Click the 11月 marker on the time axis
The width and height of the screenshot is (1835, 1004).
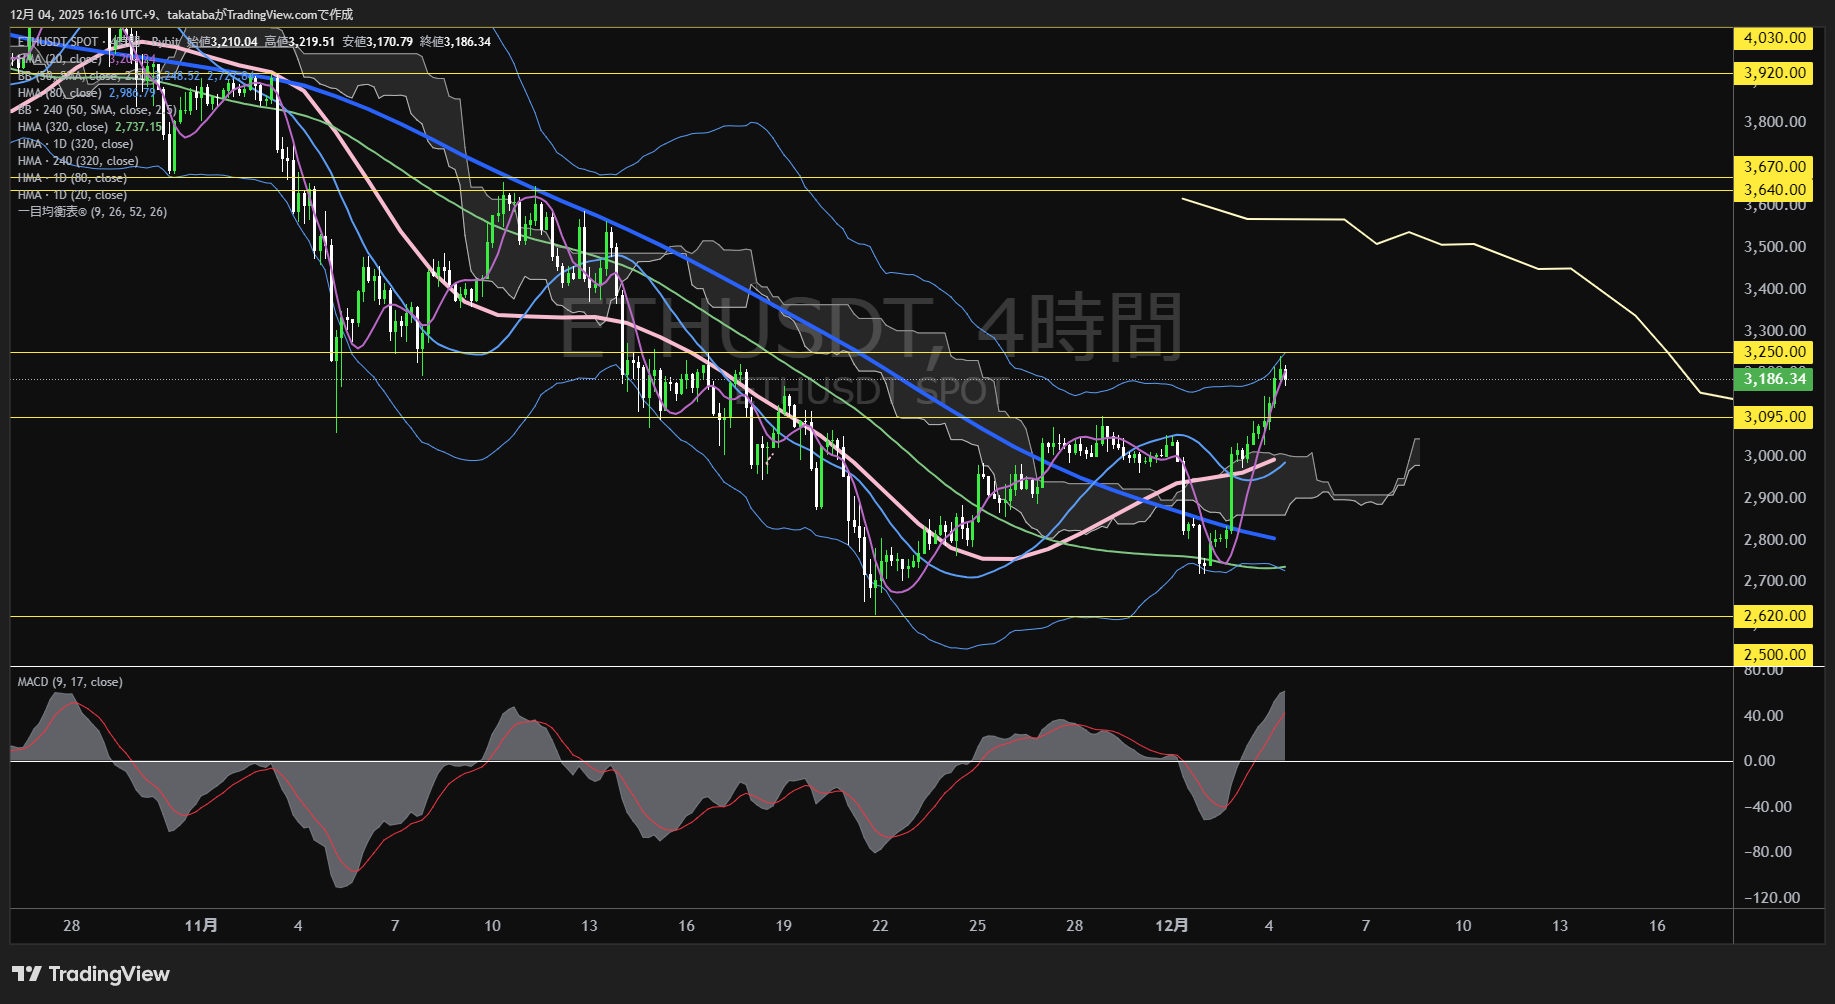click(x=201, y=926)
